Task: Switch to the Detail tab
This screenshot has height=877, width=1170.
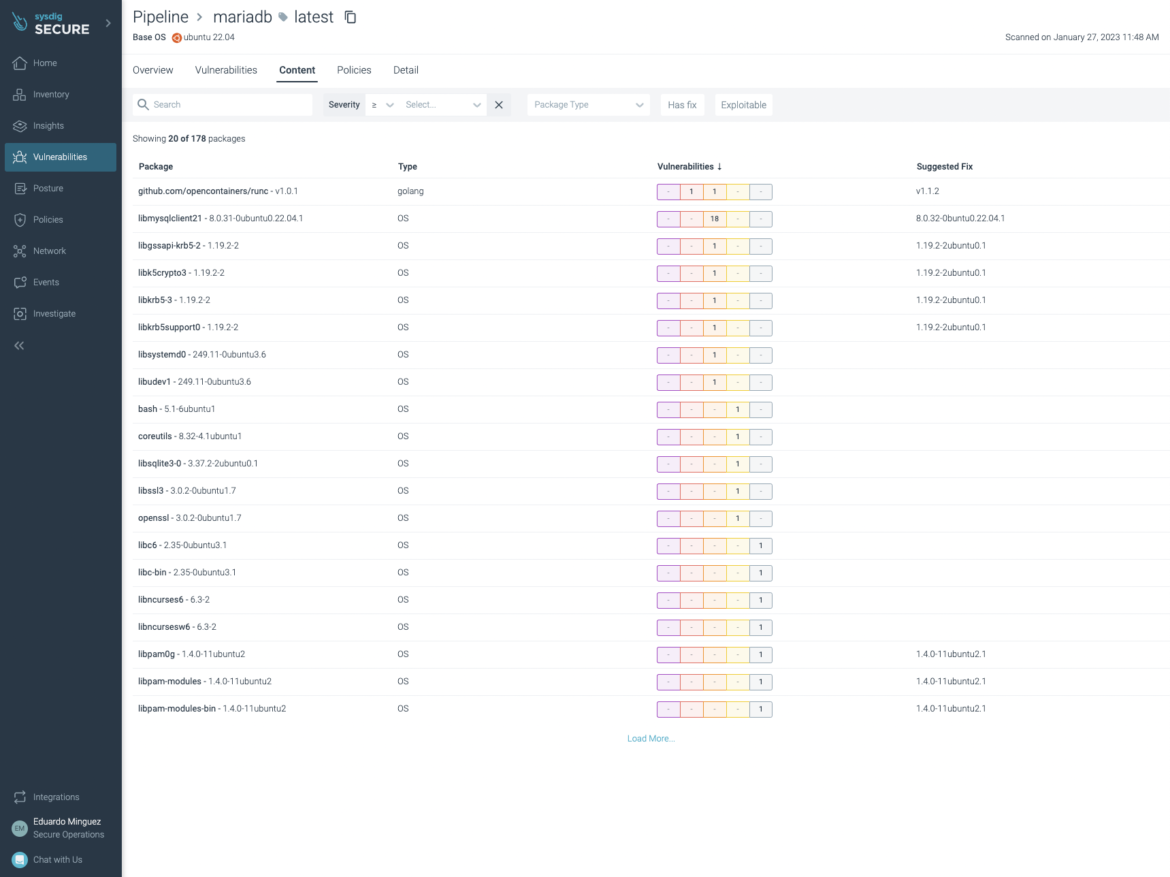Action: pyautogui.click(x=406, y=70)
